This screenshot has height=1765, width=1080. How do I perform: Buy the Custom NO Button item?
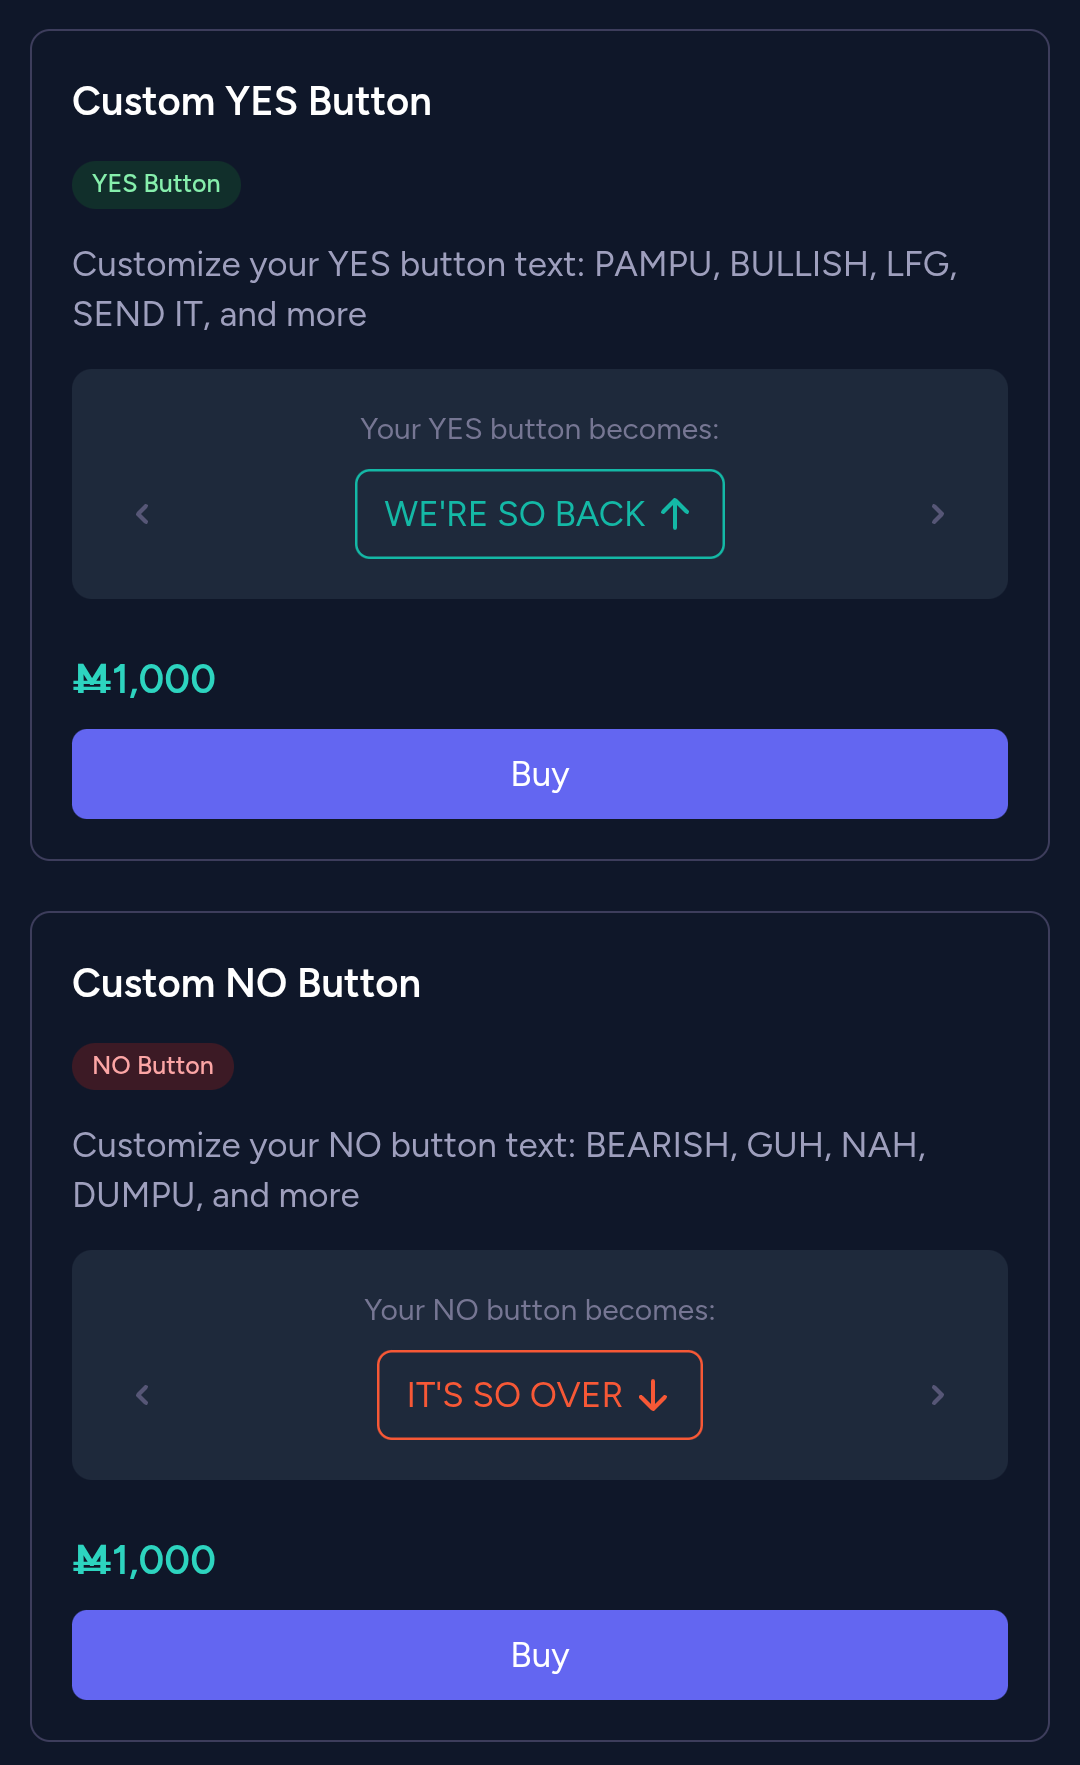coord(540,1655)
